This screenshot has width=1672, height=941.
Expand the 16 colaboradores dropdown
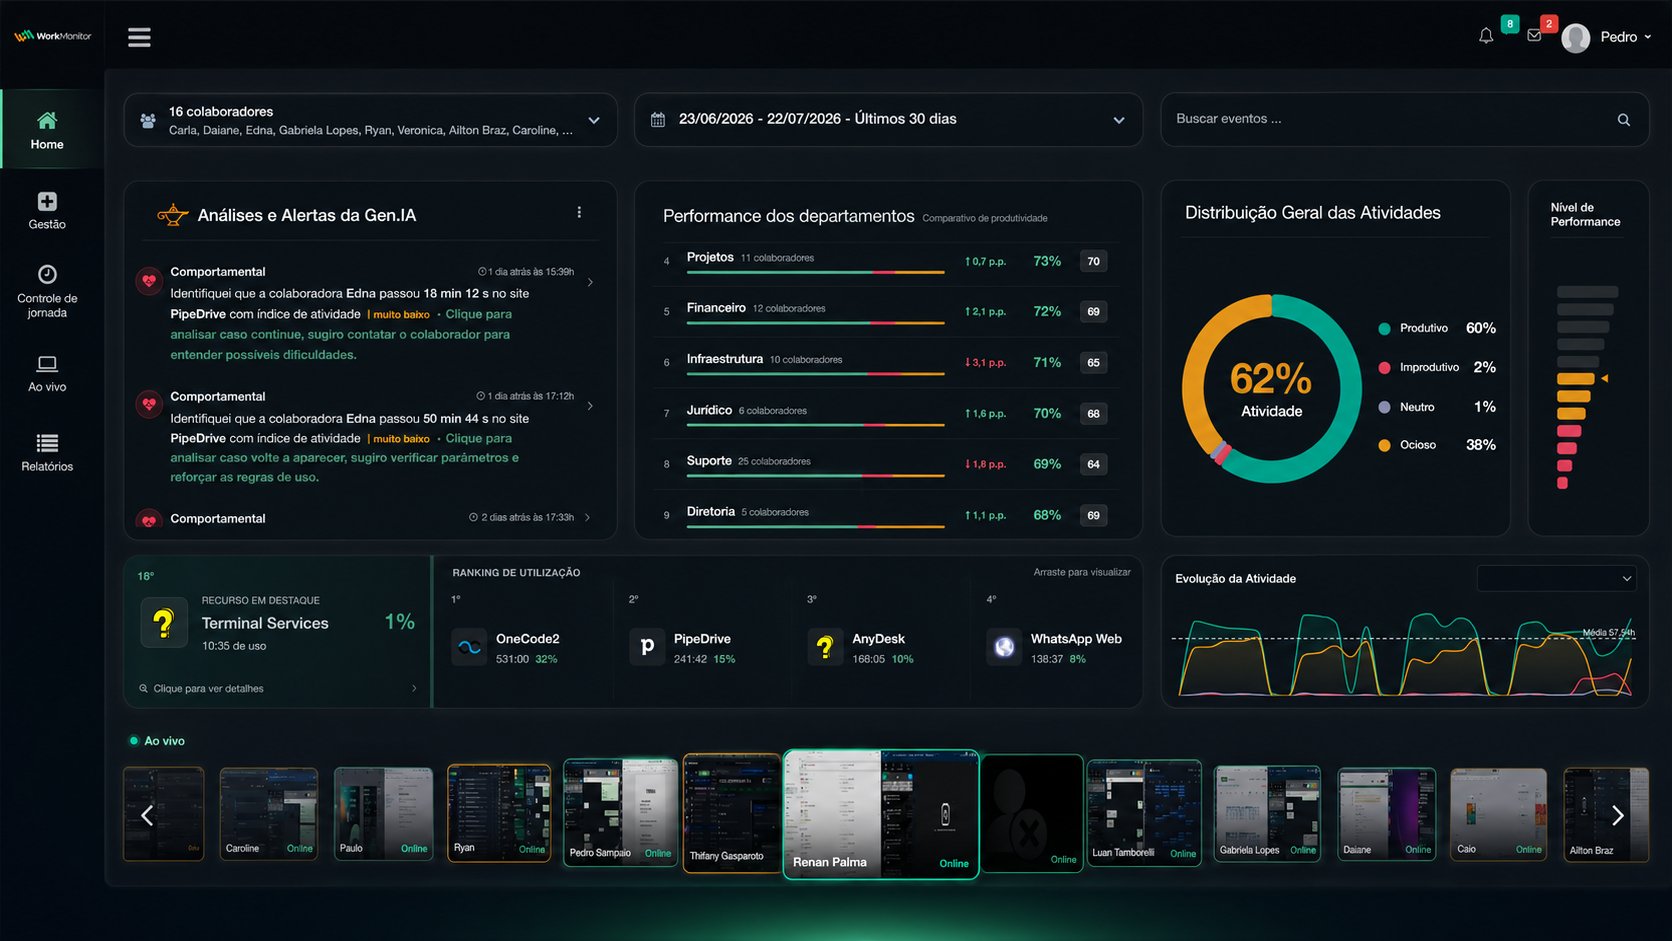(594, 120)
